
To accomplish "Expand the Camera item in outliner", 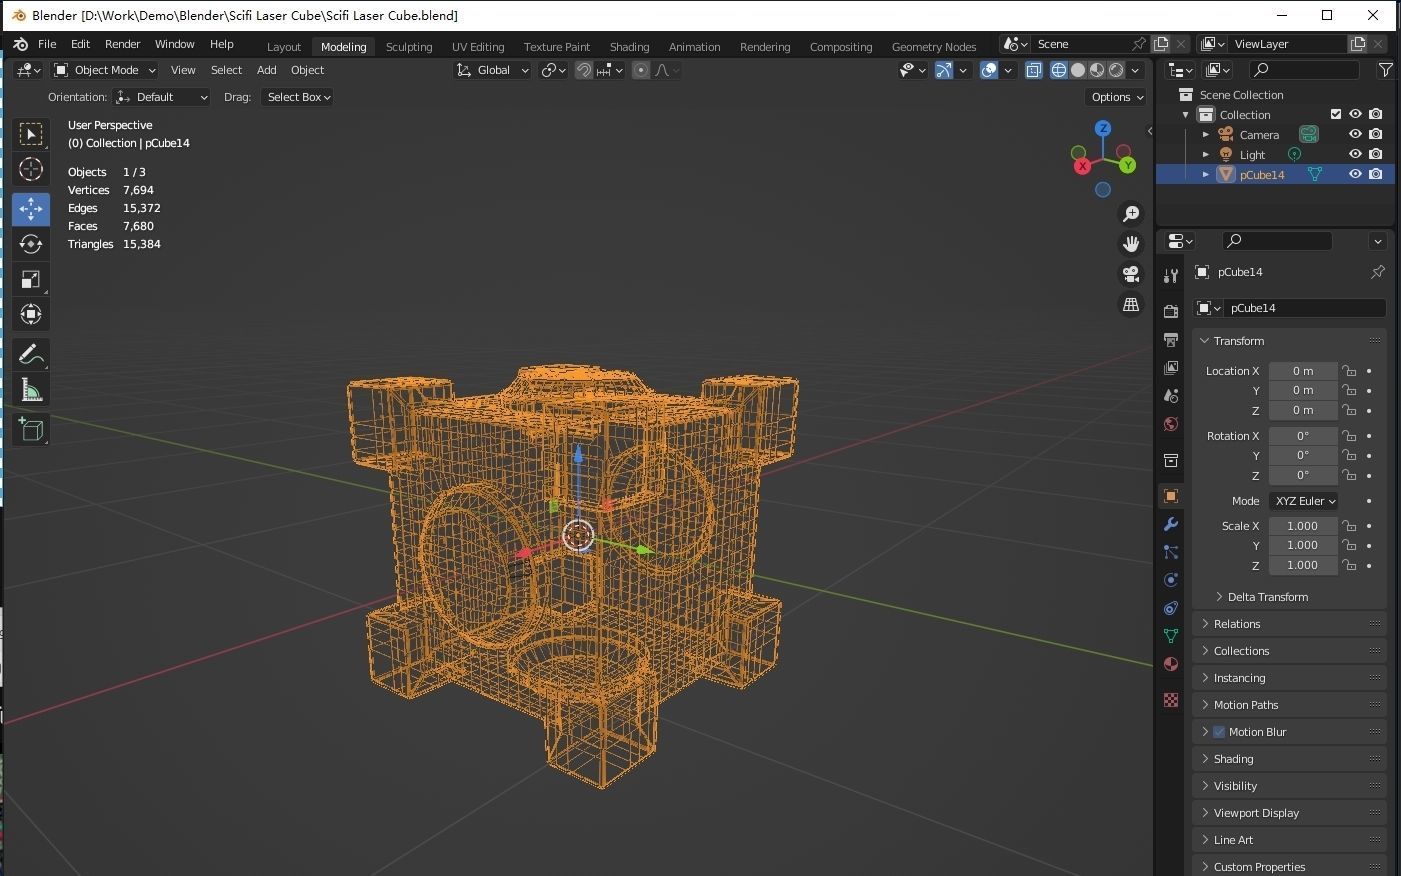I will pyautogui.click(x=1206, y=134).
